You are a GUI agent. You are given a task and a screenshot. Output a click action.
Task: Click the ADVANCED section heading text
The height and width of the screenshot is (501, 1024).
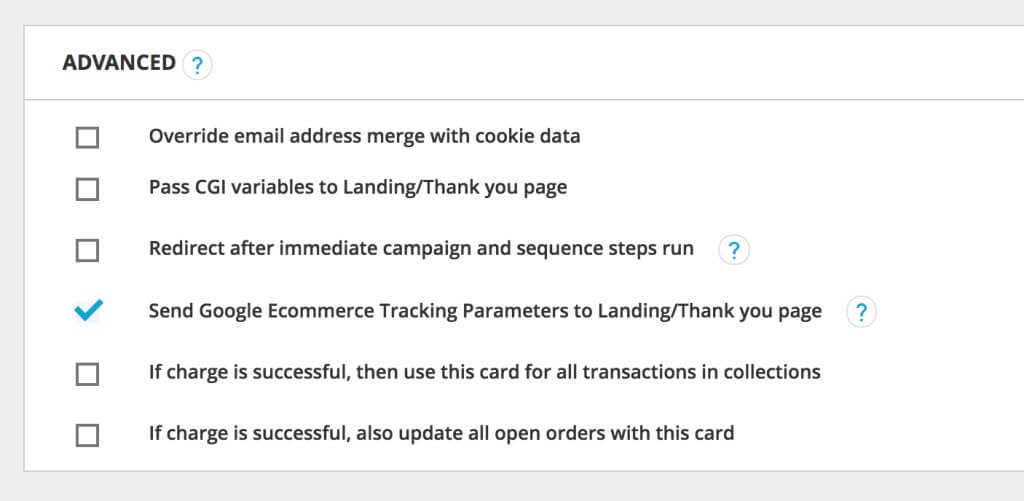(x=118, y=64)
